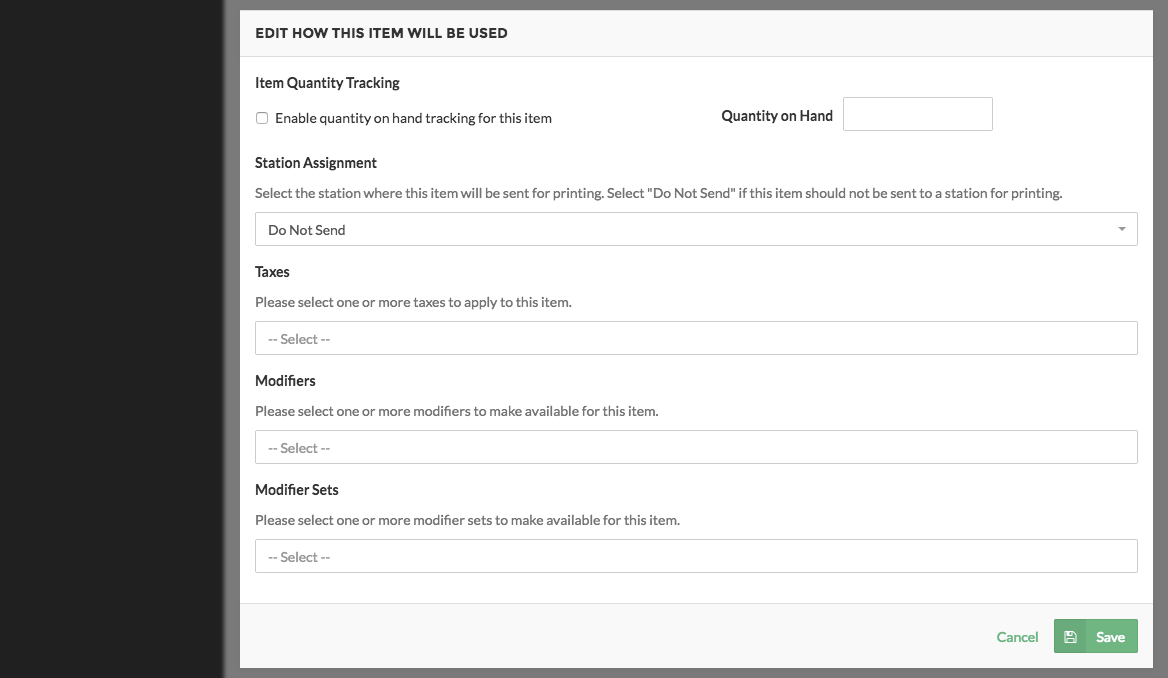Image resolution: width=1168 pixels, height=678 pixels.
Task: Click the 'Edit How This Item Will Be Used' header
Action: pos(381,33)
